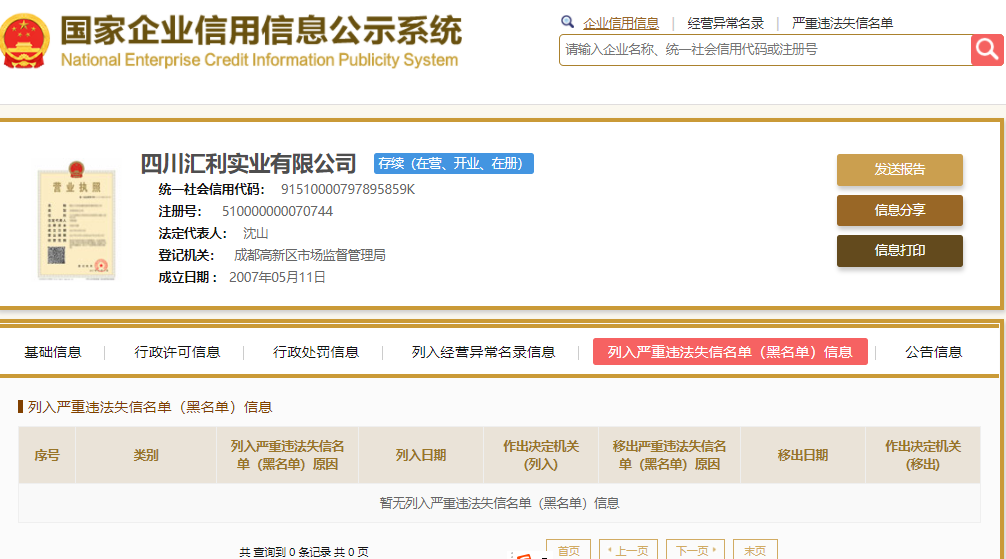Click legal representative name 沈山
The height and width of the screenshot is (559, 1006).
255,234
